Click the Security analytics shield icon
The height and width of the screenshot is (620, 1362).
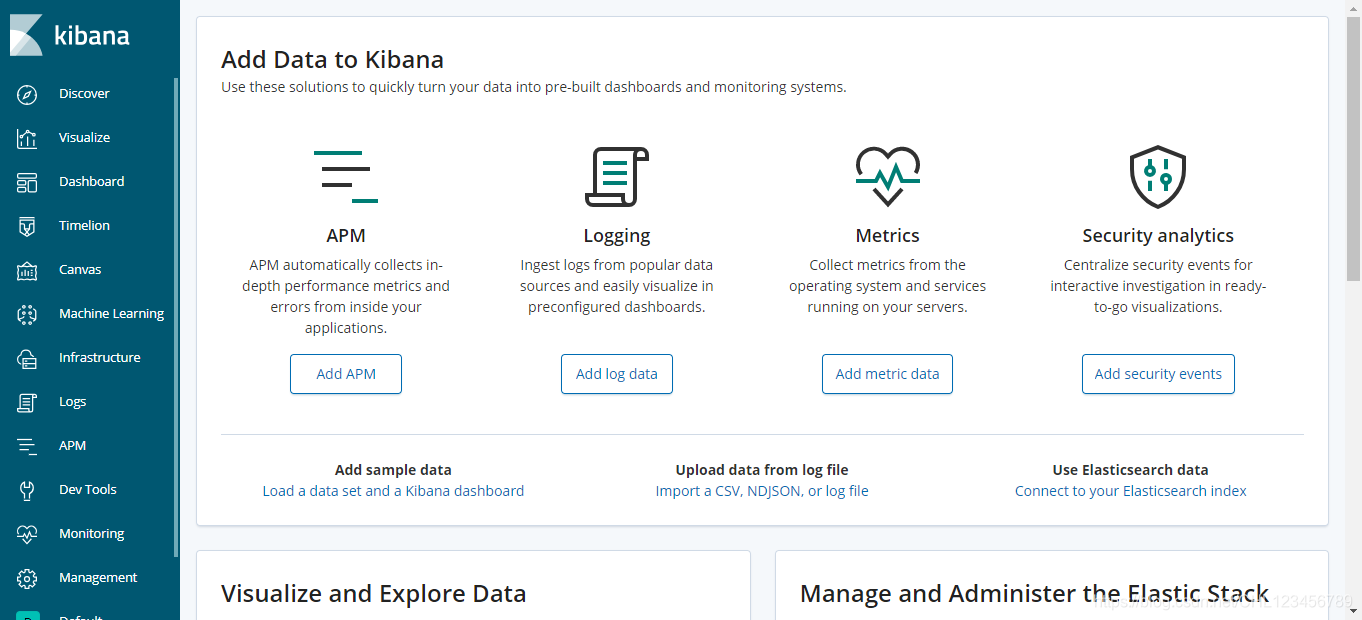(1158, 177)
